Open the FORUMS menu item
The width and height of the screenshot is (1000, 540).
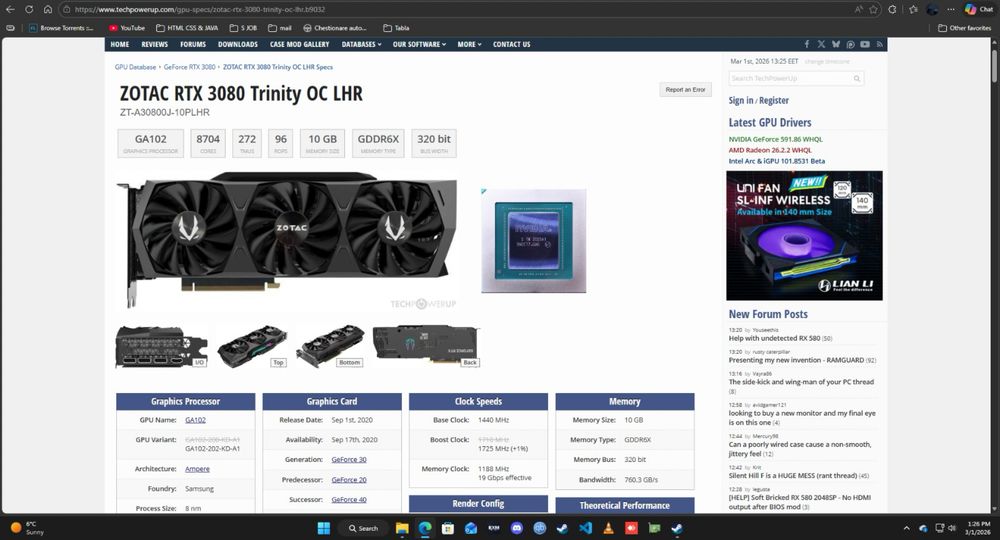click(193, 44)
